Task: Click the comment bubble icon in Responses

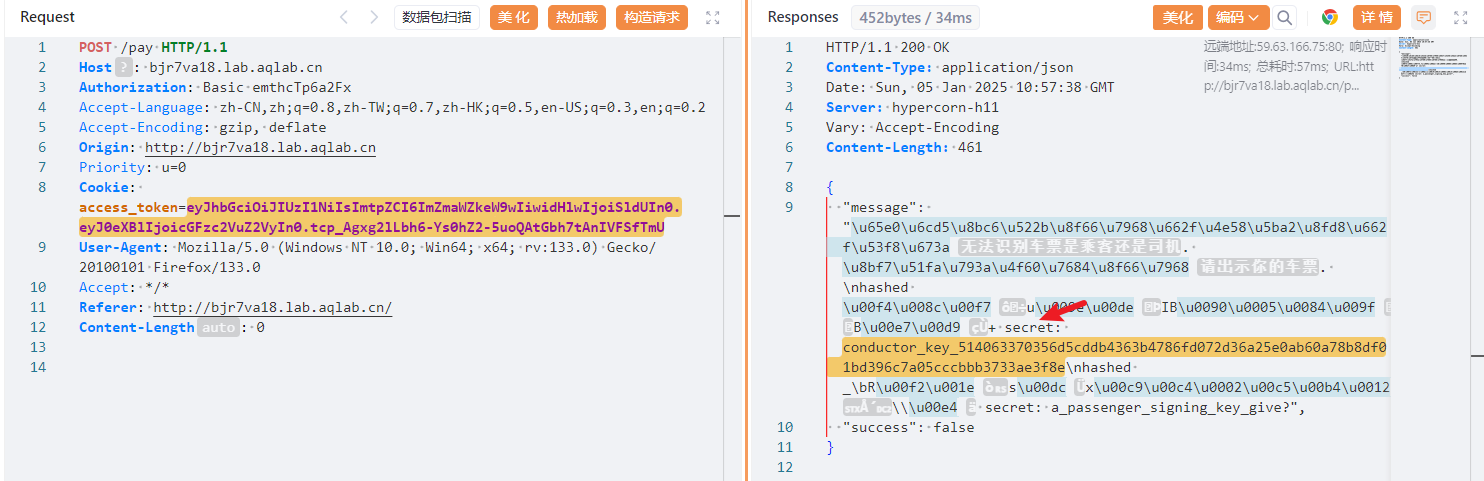Action: (1423, 17)
